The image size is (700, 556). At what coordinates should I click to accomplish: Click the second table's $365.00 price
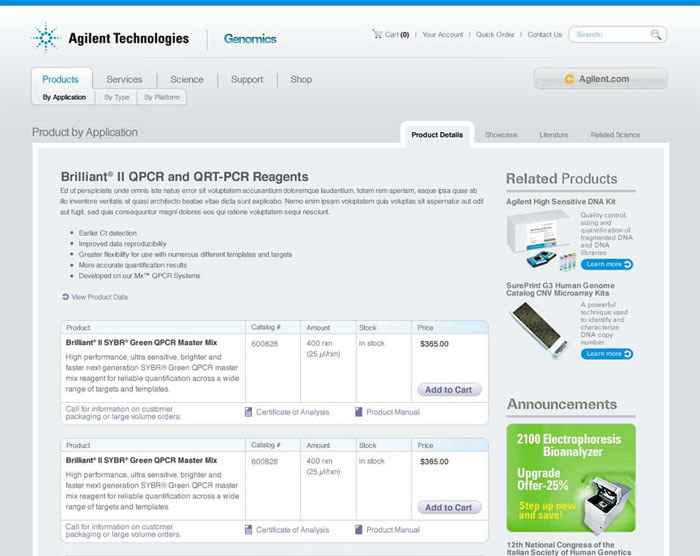tap(434, 461)
